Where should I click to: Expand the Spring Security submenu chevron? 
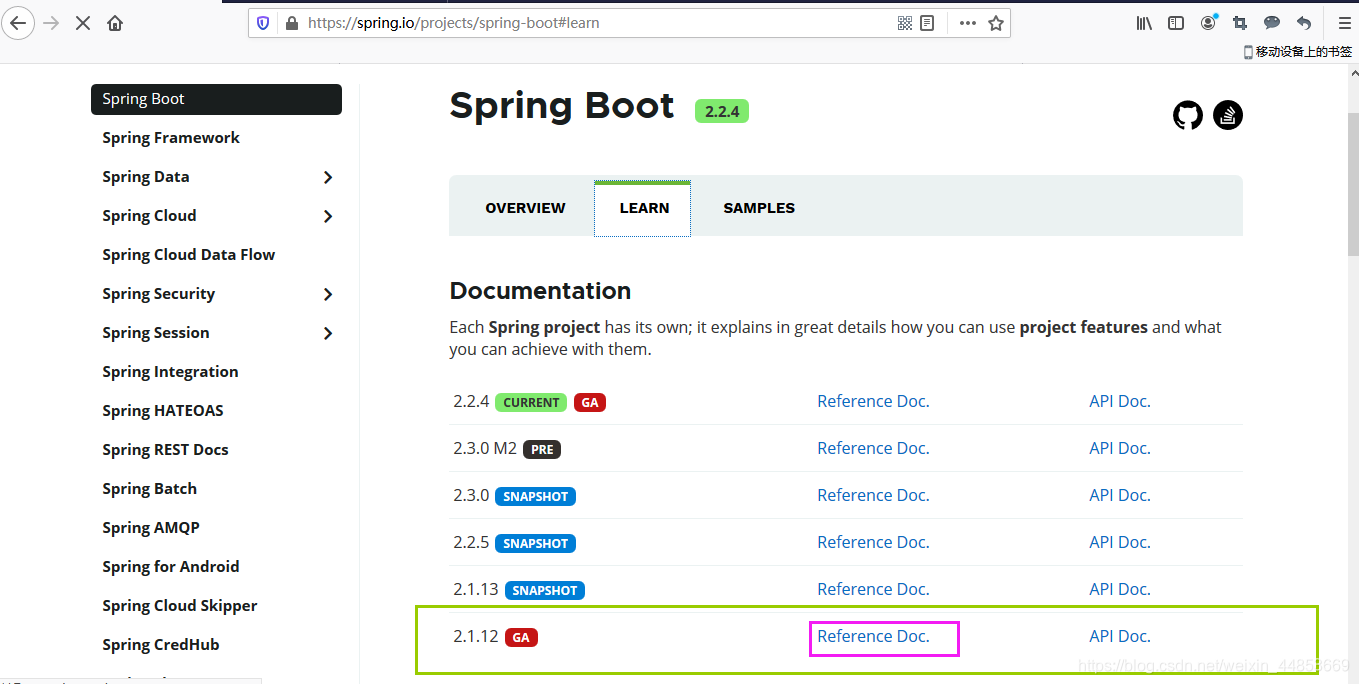(x=328, y=294)
